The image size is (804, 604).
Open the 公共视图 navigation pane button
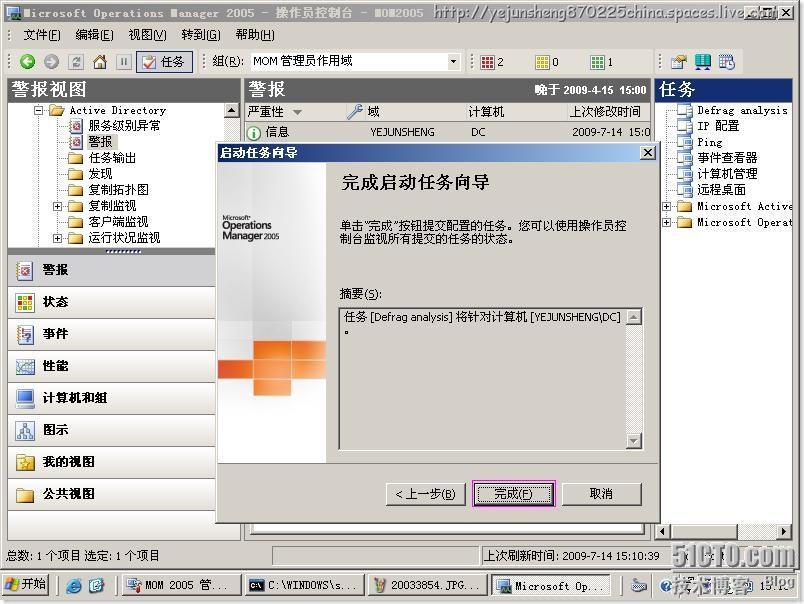tap(112, 494)
